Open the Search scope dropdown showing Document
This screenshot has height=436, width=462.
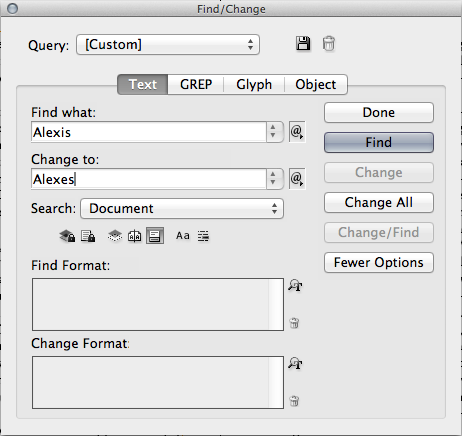[182, 209]
